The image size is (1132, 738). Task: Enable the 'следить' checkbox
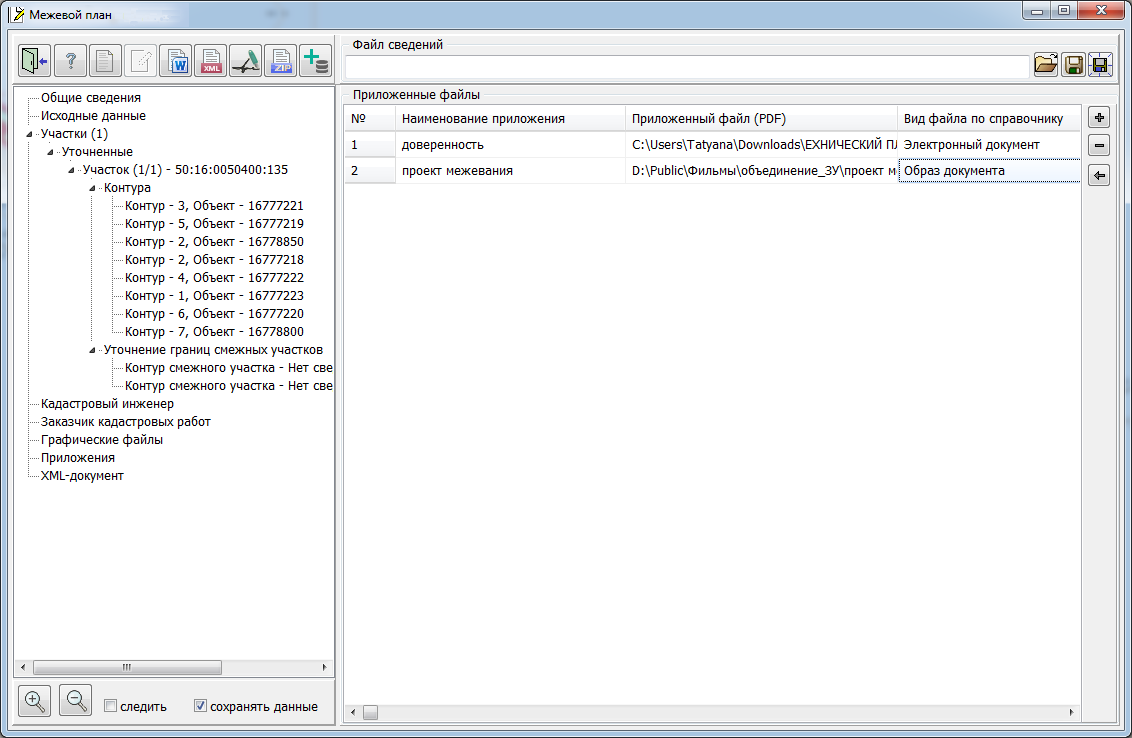(111, 706)
